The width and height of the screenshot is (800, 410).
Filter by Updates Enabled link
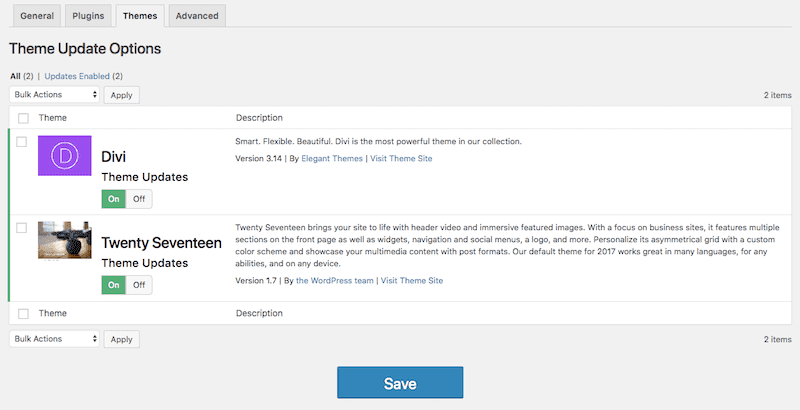[77, 76]
